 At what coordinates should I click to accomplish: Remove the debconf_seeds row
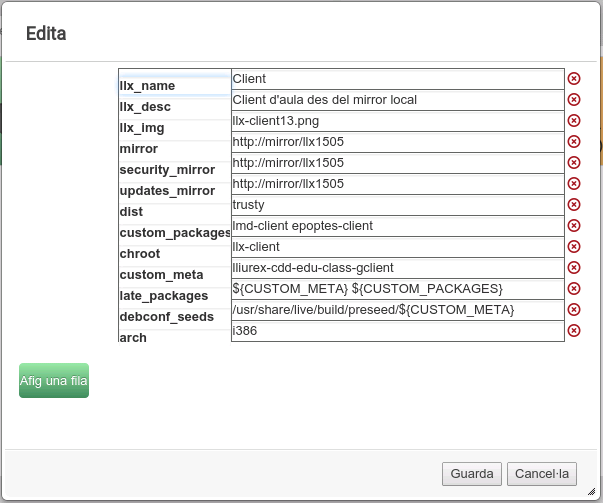point(574,310)
